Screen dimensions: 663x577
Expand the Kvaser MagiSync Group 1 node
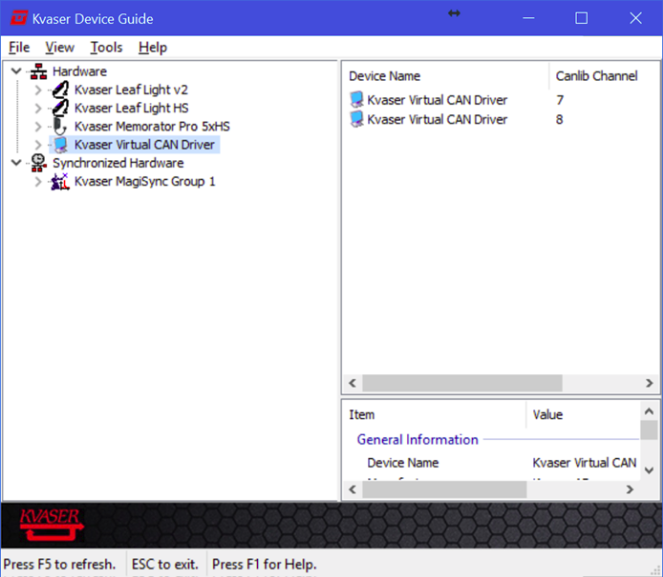(38, 182)
